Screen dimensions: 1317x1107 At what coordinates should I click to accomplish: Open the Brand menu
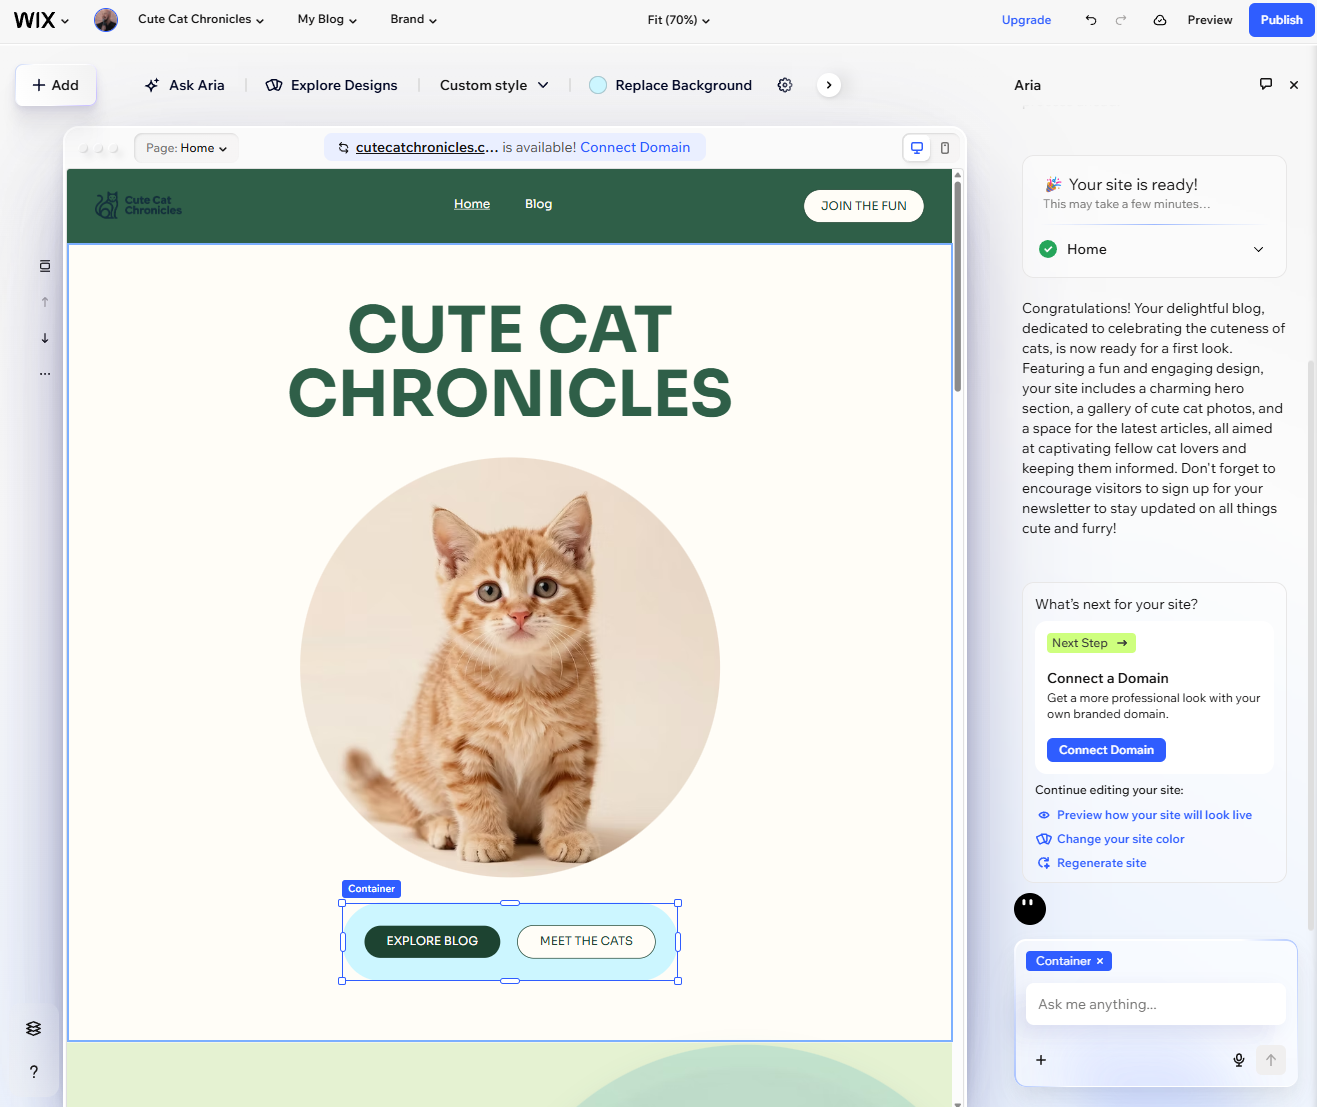(x=413, y=19)
